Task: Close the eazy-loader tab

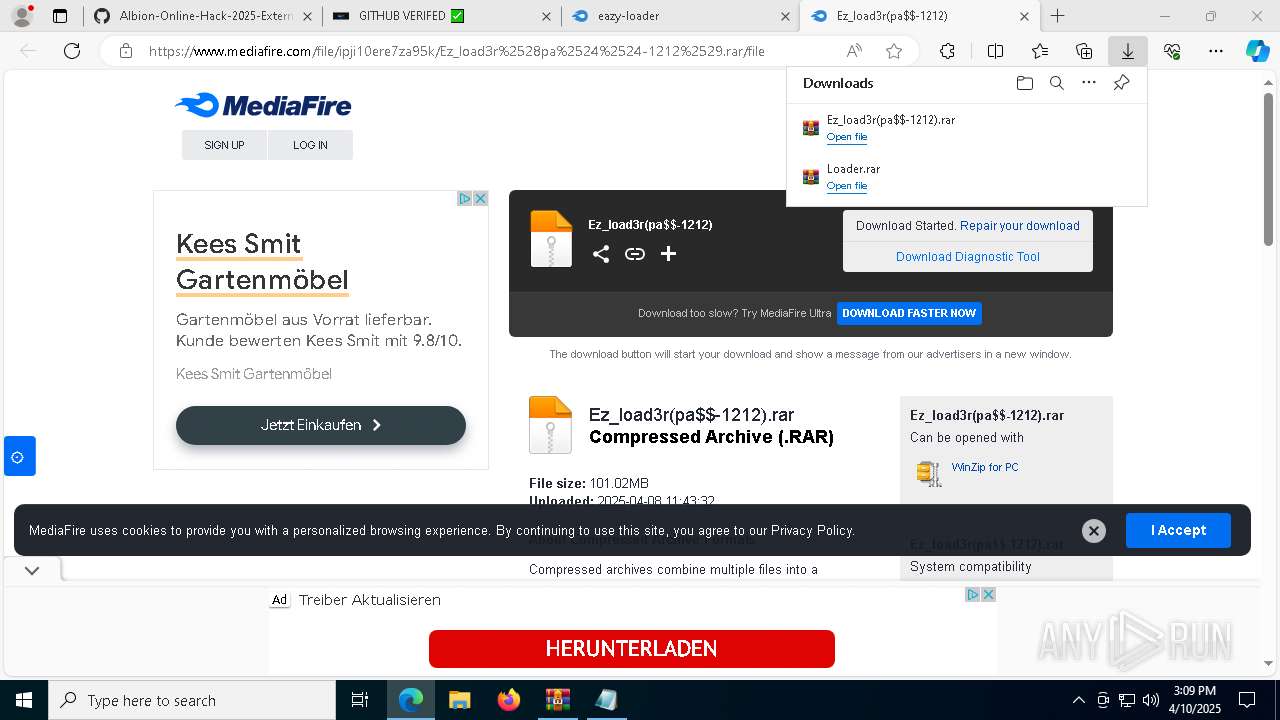Action: pyautogui.click(x=785, y=16)
